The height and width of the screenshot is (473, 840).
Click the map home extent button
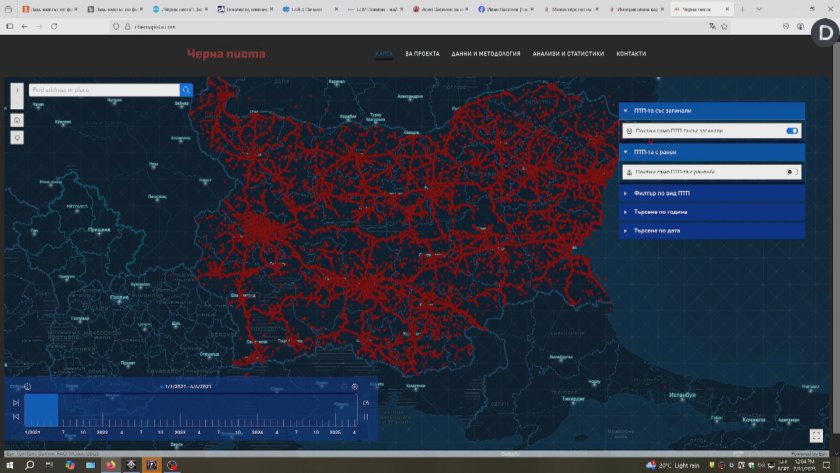17,119
